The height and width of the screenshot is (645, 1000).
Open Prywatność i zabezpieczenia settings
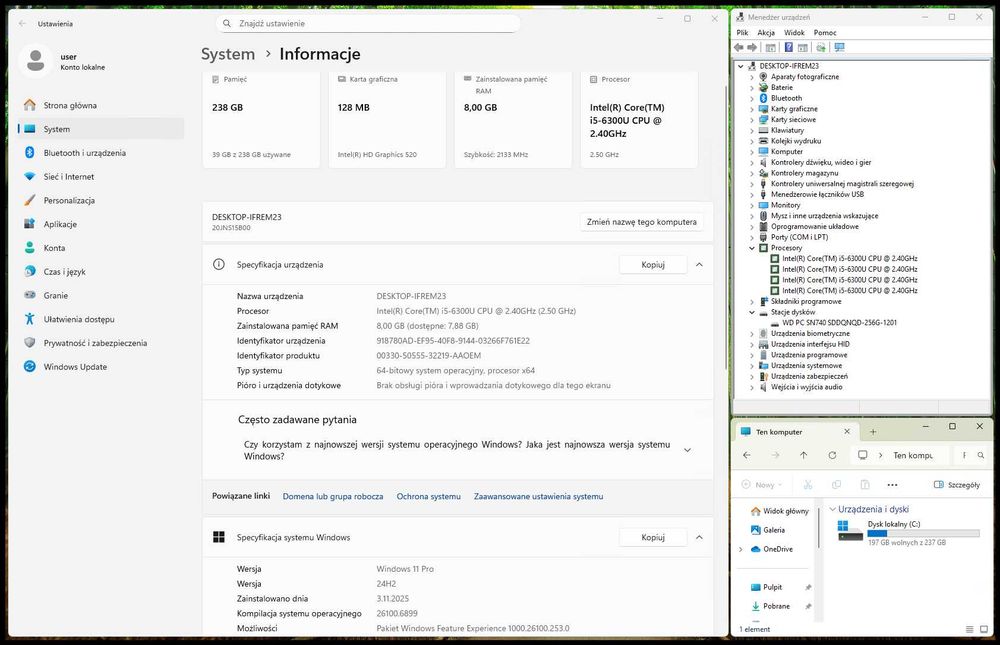coord(102,343)
